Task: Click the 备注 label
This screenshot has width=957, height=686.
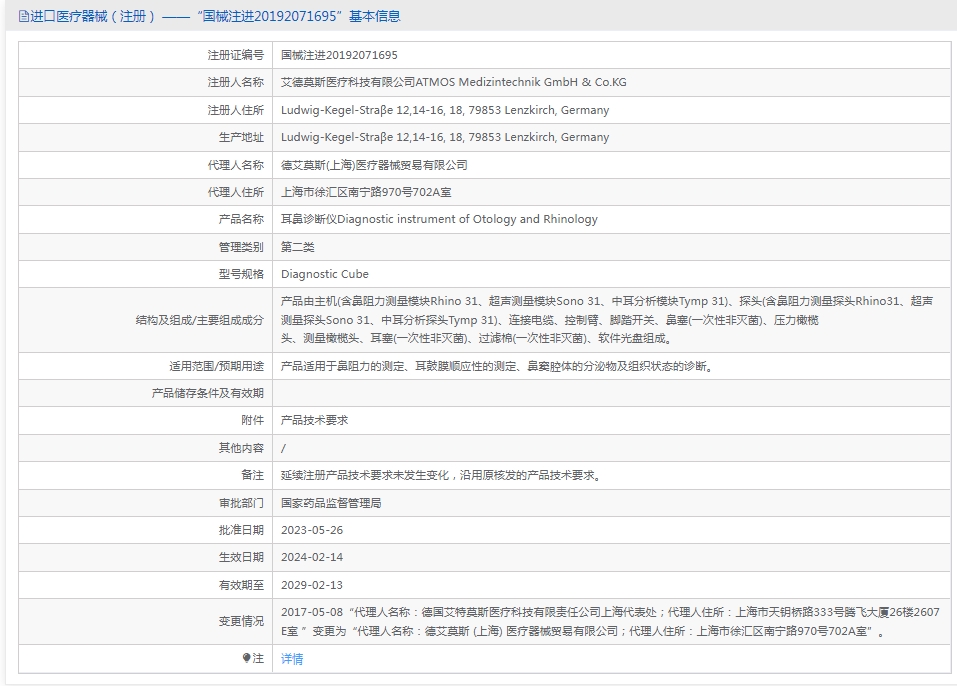Action: tap(253, 475)
